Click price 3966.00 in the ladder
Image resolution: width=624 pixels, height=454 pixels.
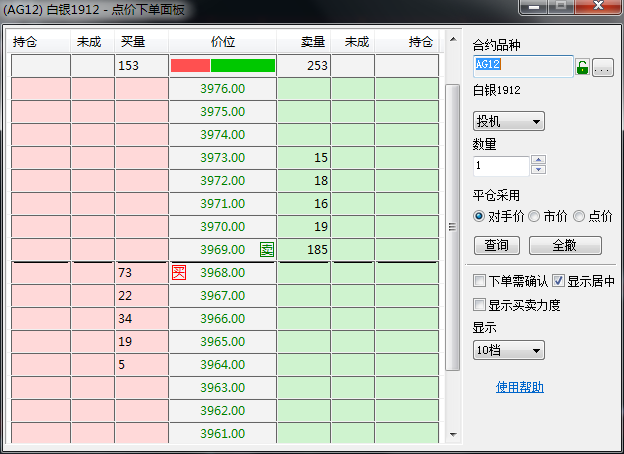click(x=222, y=319)
